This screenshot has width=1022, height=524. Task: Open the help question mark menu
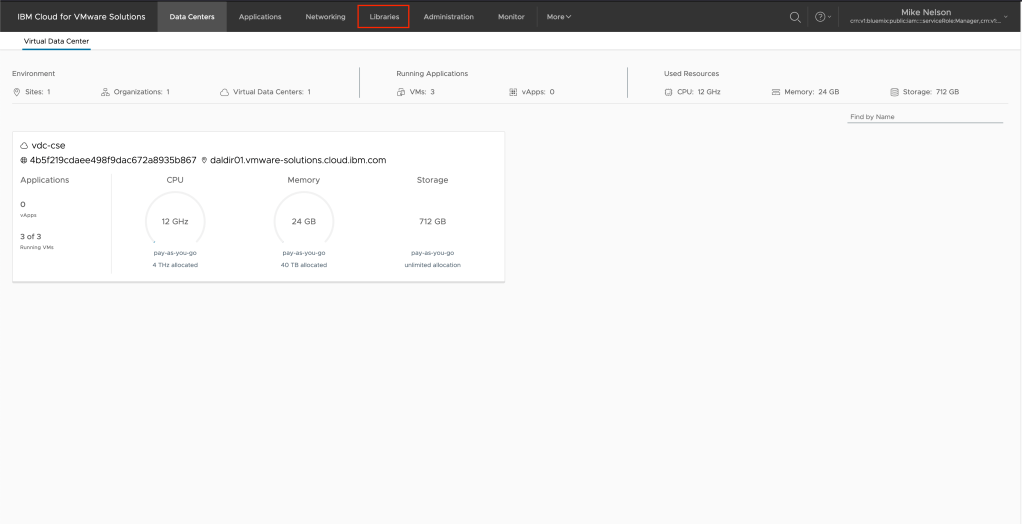[820, 17]
